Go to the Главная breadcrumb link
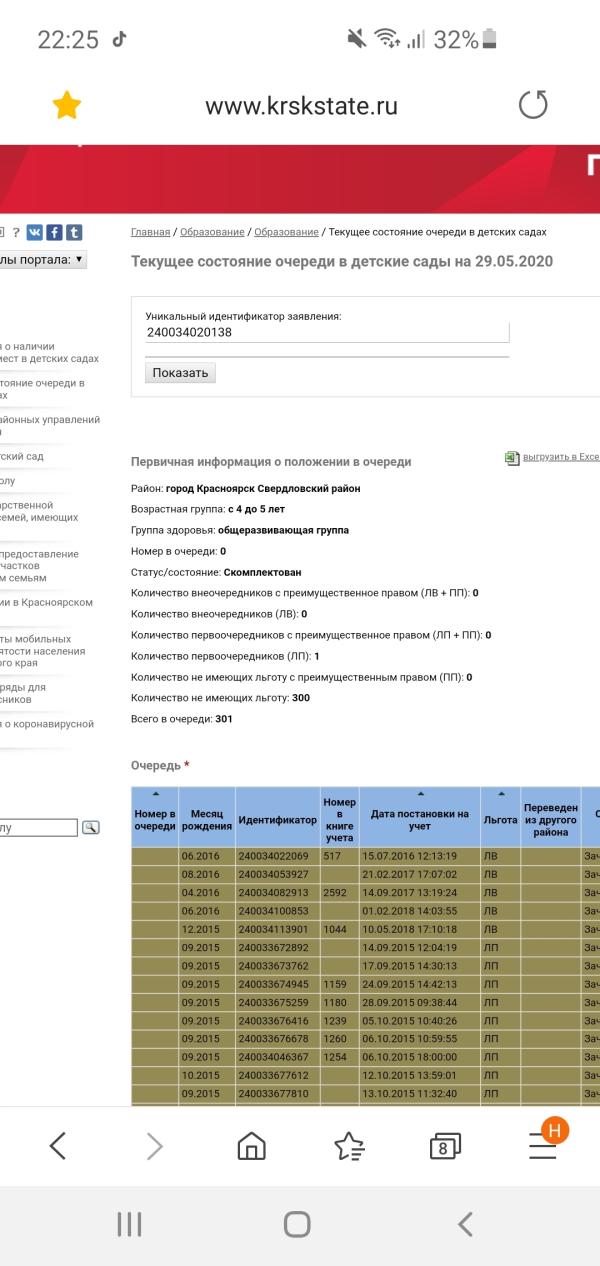 150,232
